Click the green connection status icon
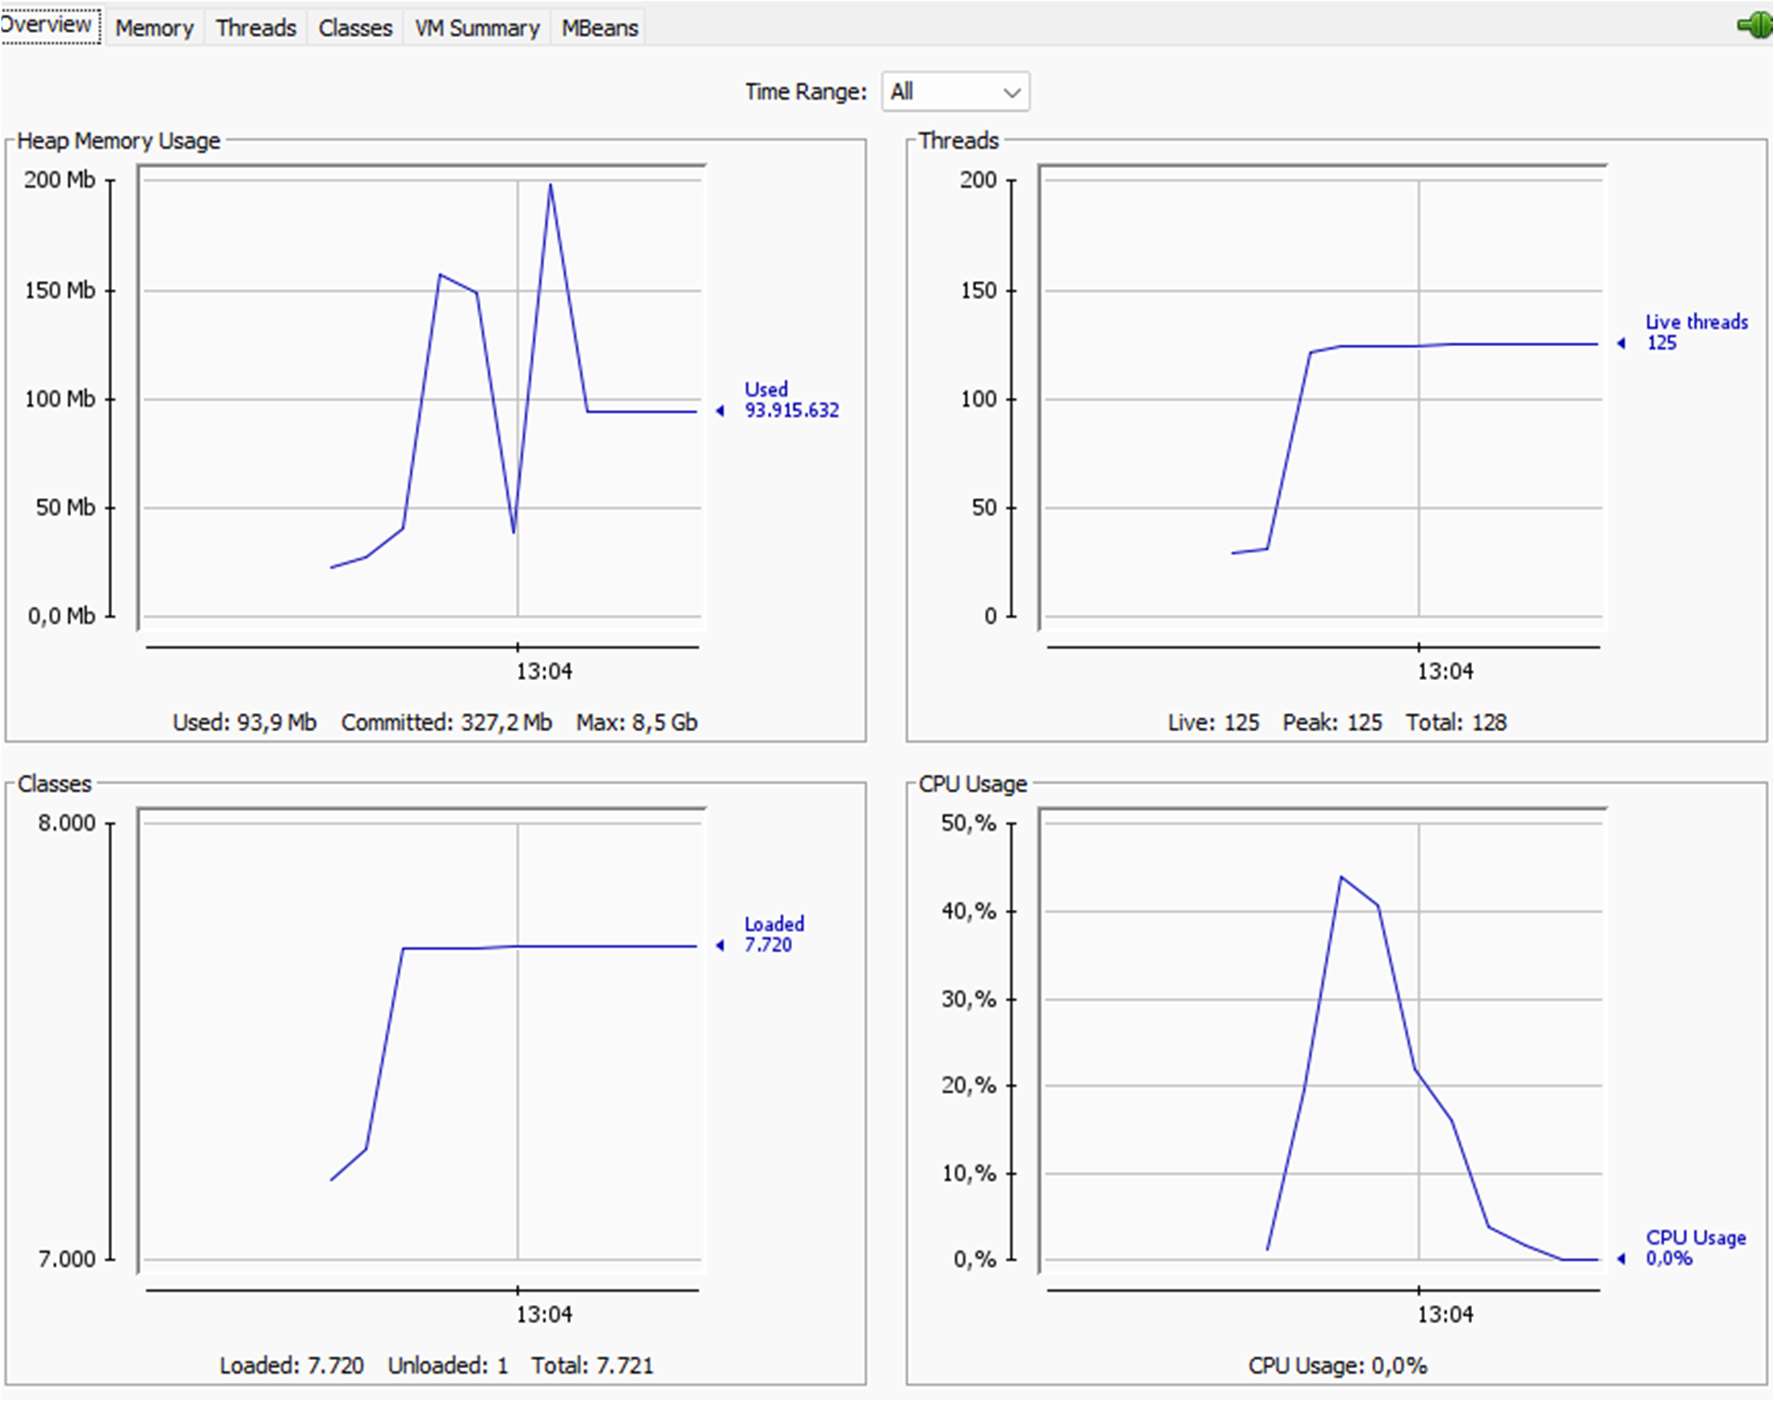The image size is (1774, 1401). pyautogui.click(x=1755, y=24)
